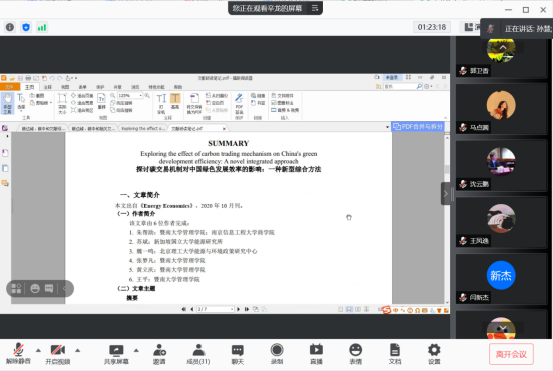Select the Typewriter tool in ribbon
The height and width of the screenshot is (371, 553).
[161, 103]
